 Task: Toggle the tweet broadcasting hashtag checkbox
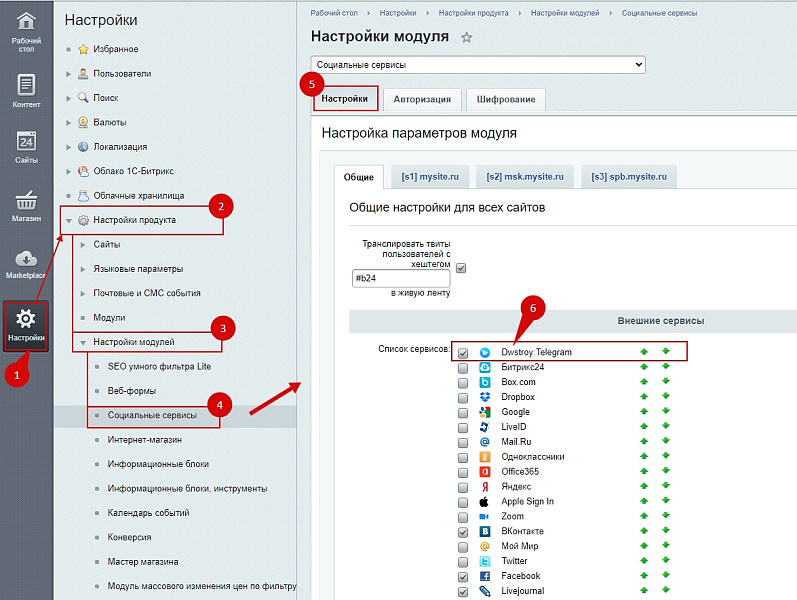[461, 268]
